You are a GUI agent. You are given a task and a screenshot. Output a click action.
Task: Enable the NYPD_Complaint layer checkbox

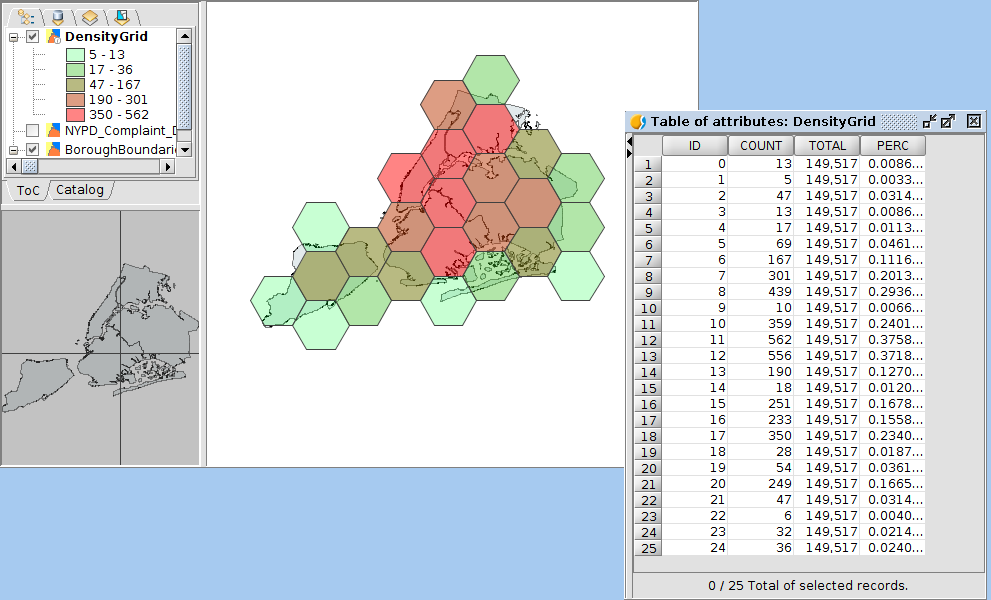click(33, 131)
